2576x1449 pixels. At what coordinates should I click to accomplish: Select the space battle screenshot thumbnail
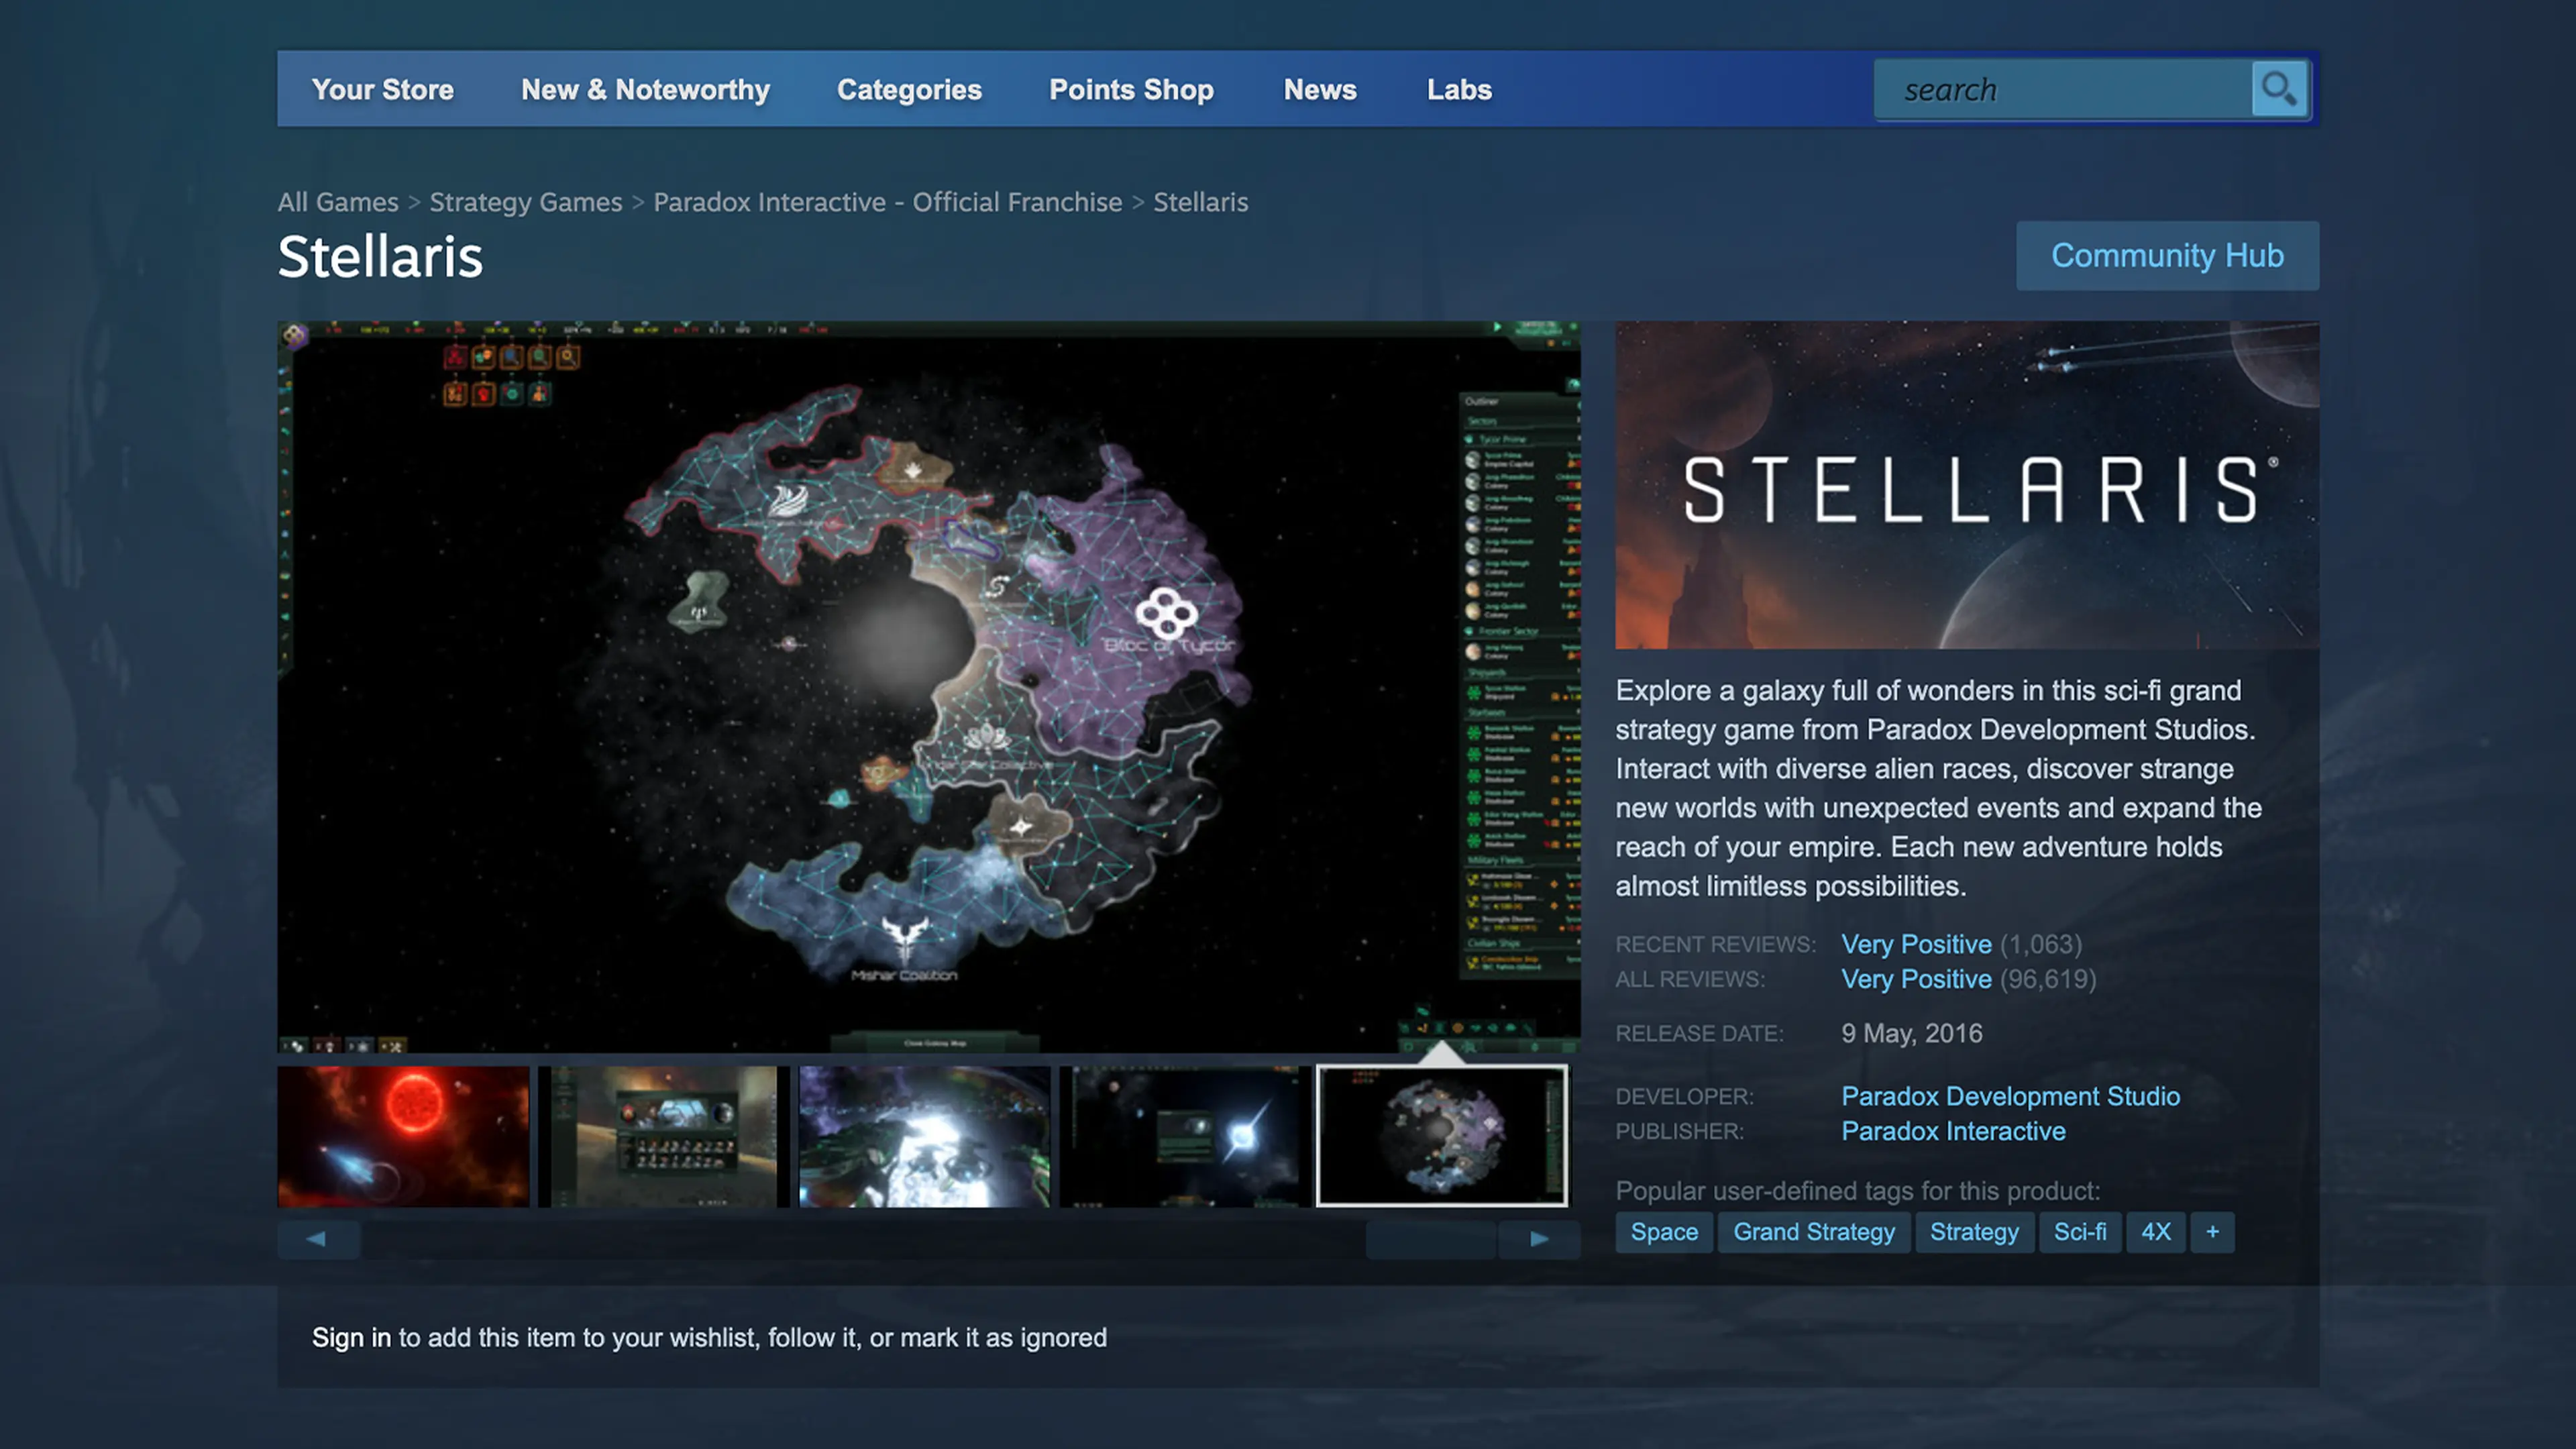point(925,1137)
